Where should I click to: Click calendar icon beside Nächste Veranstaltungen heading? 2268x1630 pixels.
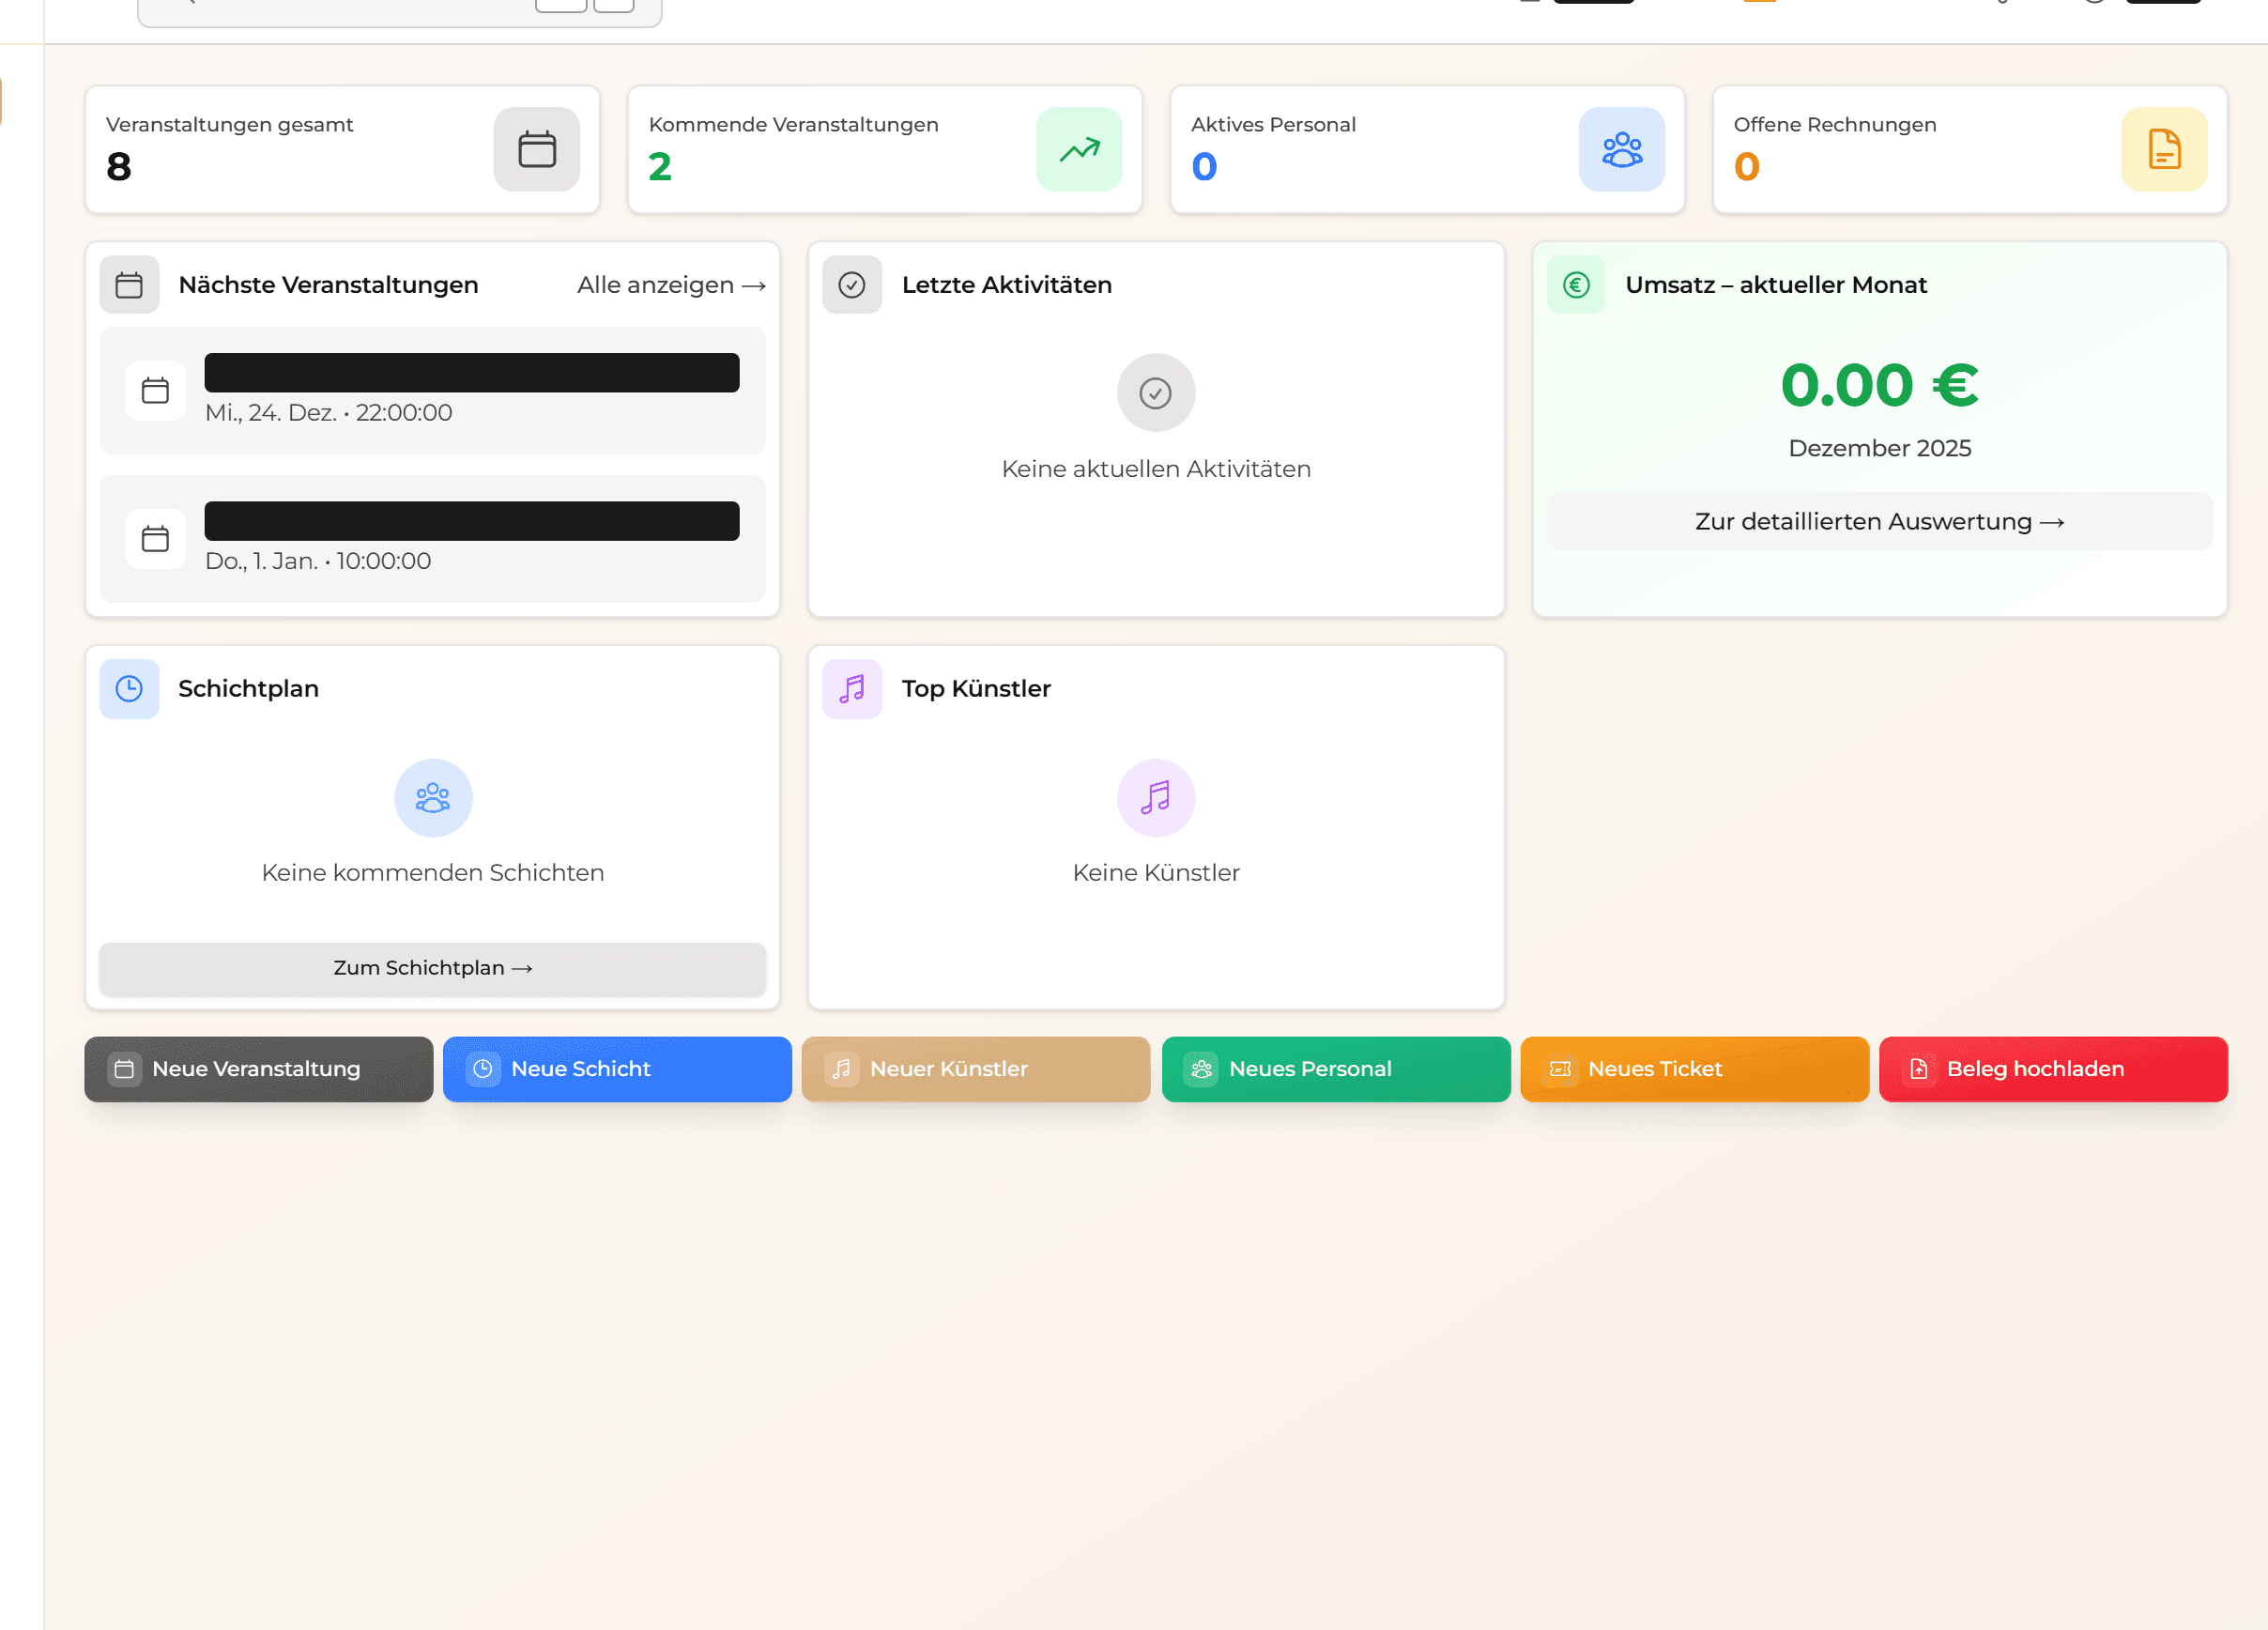tap(129, 285)
